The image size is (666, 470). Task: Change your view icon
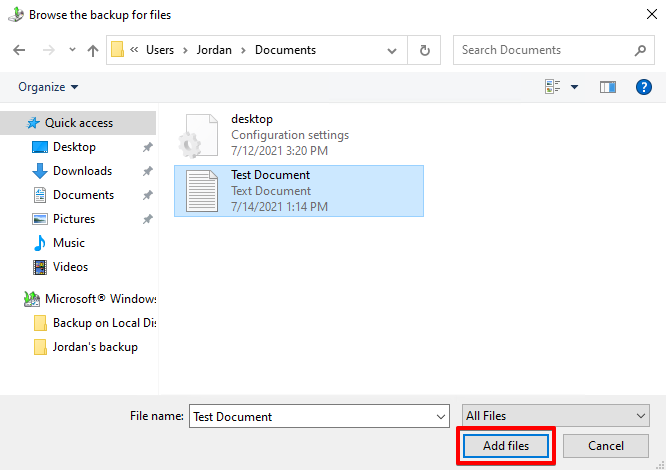pos(552,87)
